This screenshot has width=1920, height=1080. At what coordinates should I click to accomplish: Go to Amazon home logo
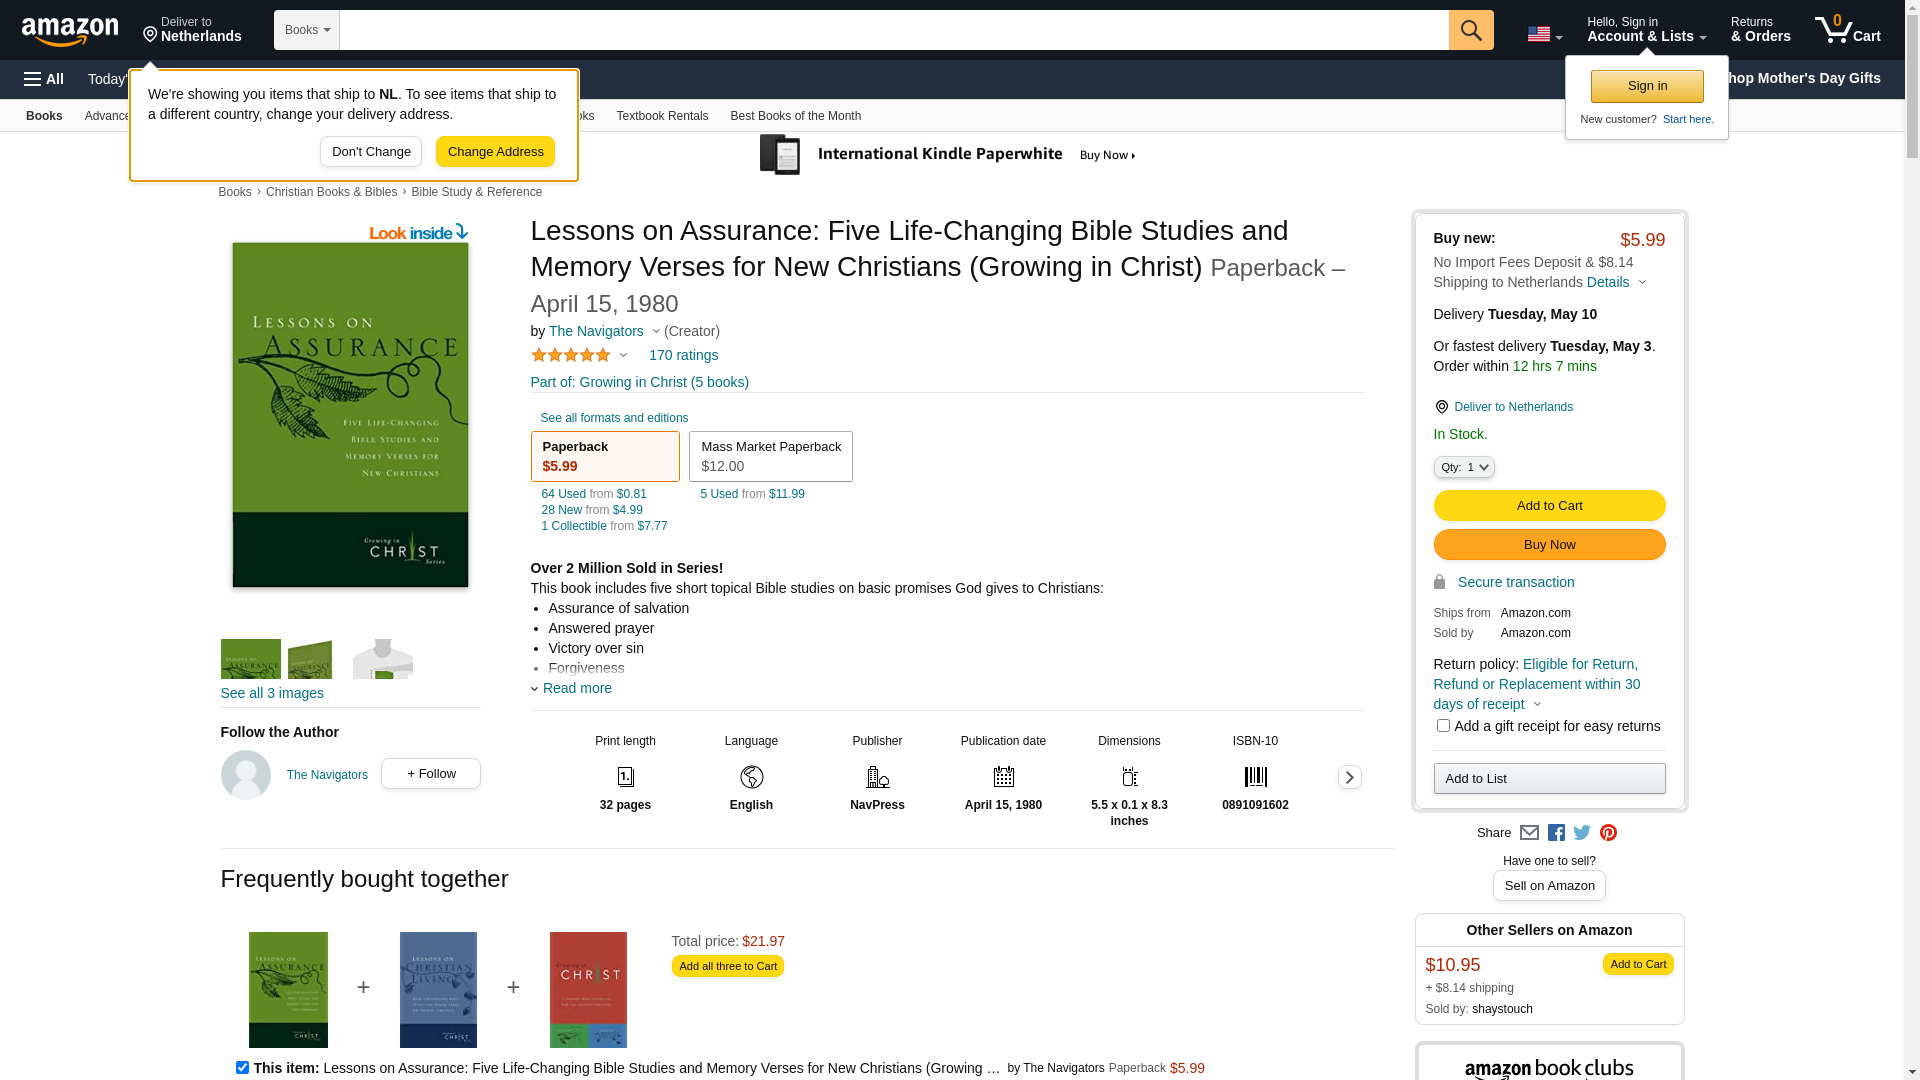(70, 32)
